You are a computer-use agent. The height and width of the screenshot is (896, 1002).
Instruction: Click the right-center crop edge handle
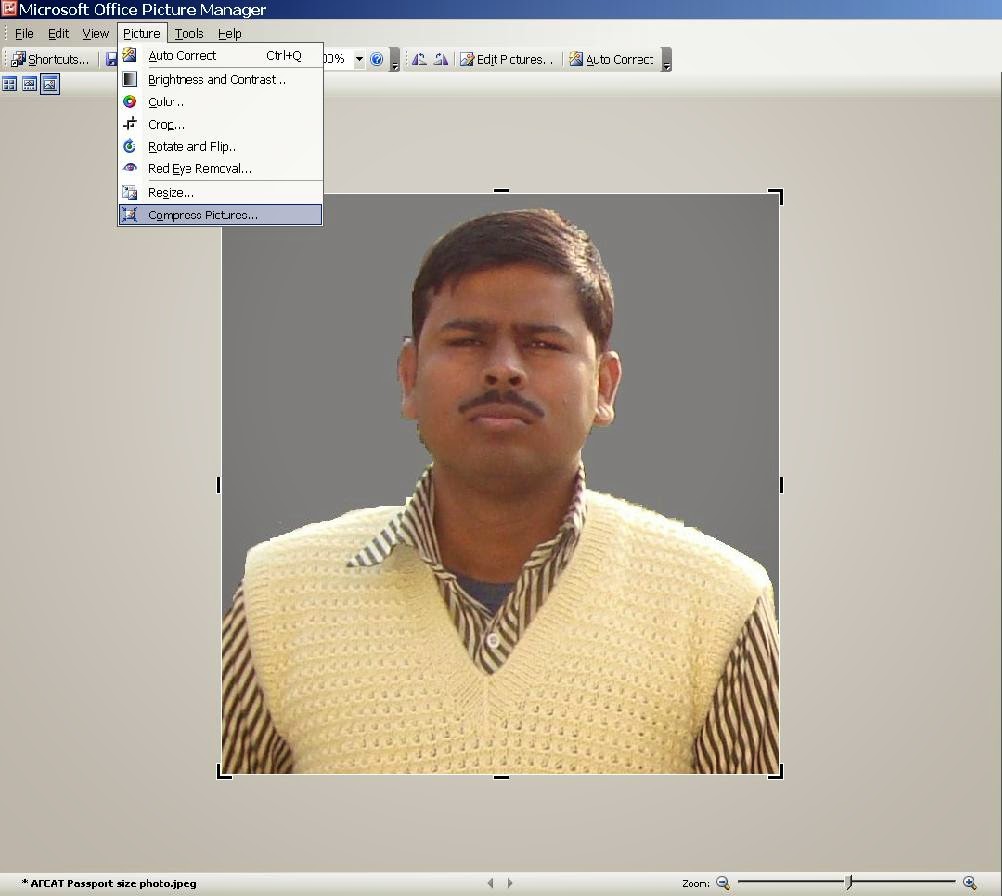pyautogui.click(x=781, y=485)
